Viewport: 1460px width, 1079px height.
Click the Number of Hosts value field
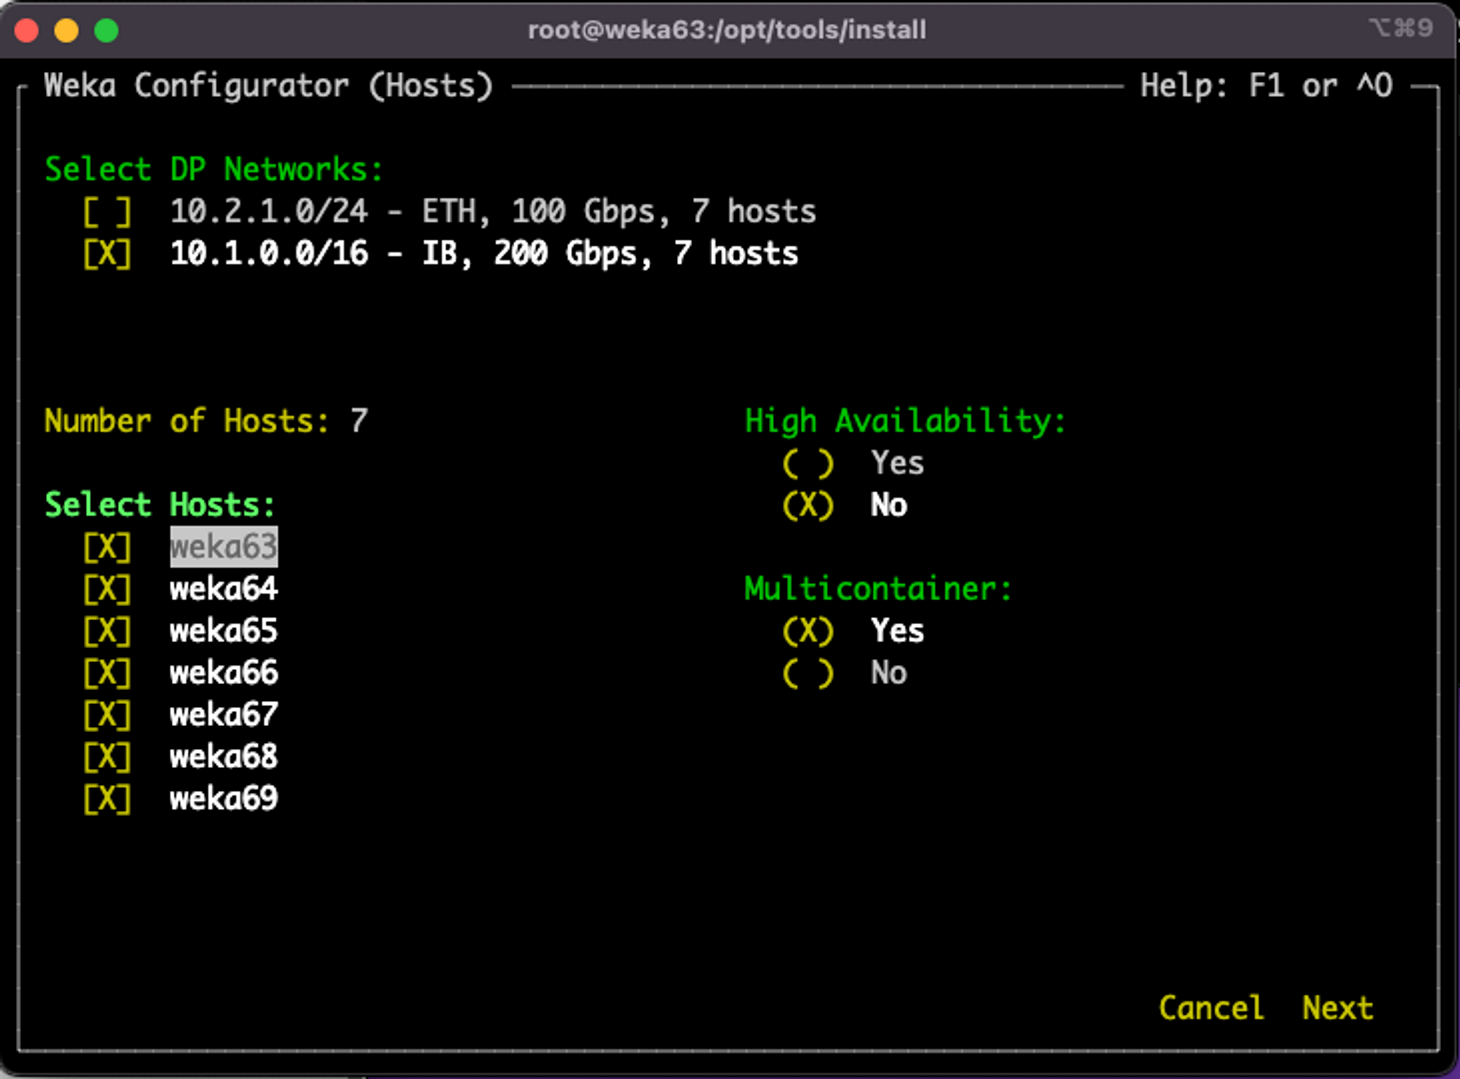(x=359, y=421)
